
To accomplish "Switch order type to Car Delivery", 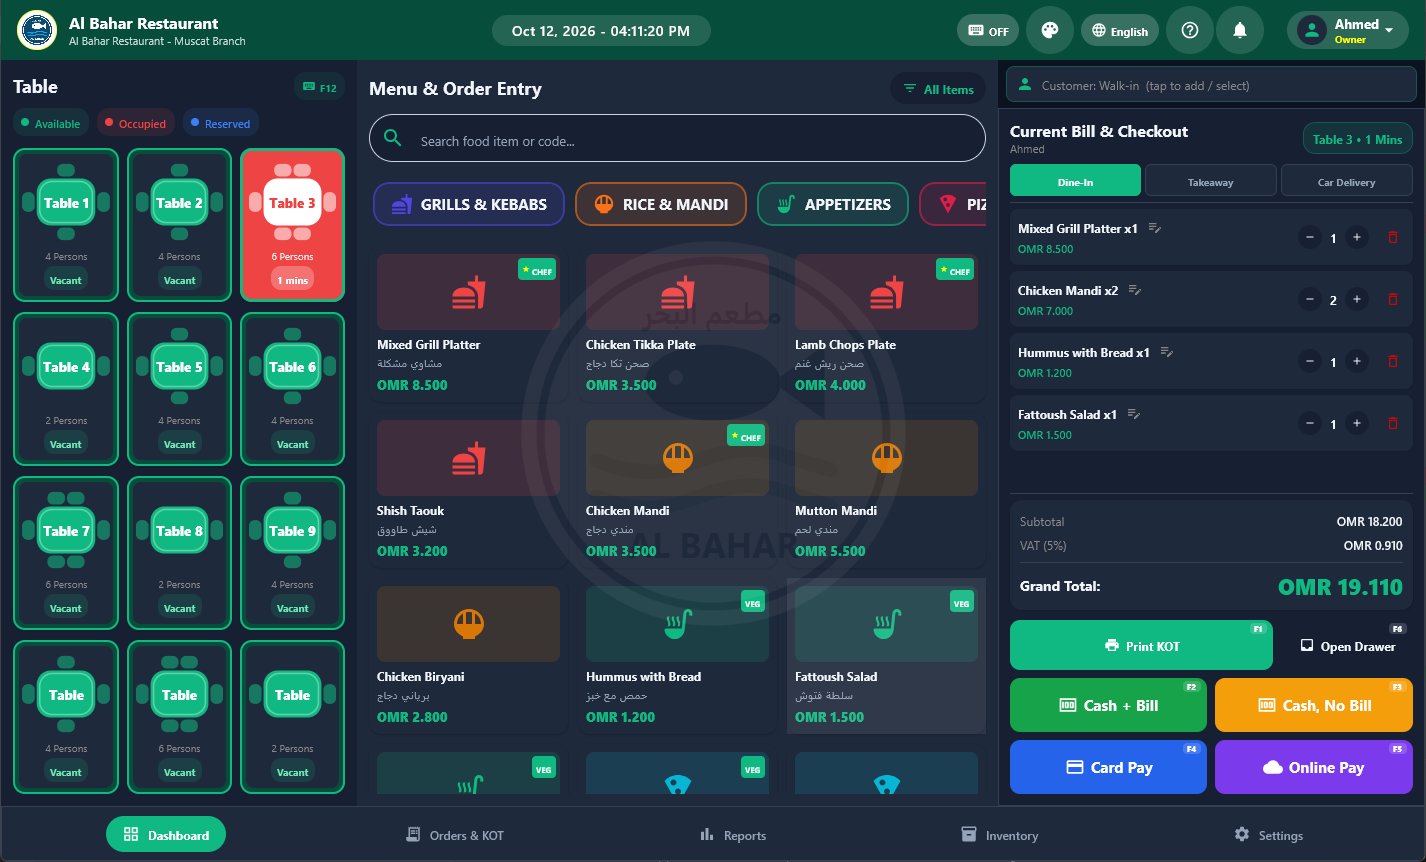I will 1346,181.
